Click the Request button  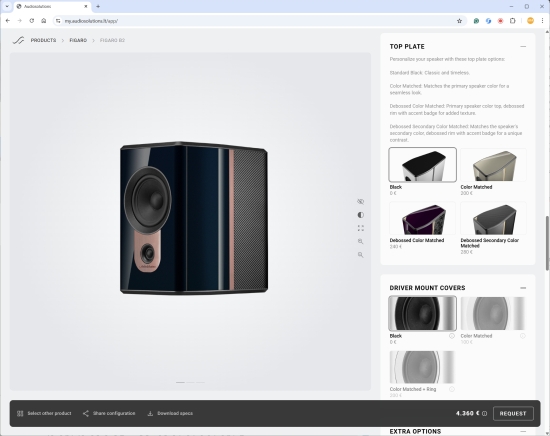click(513, 414)
